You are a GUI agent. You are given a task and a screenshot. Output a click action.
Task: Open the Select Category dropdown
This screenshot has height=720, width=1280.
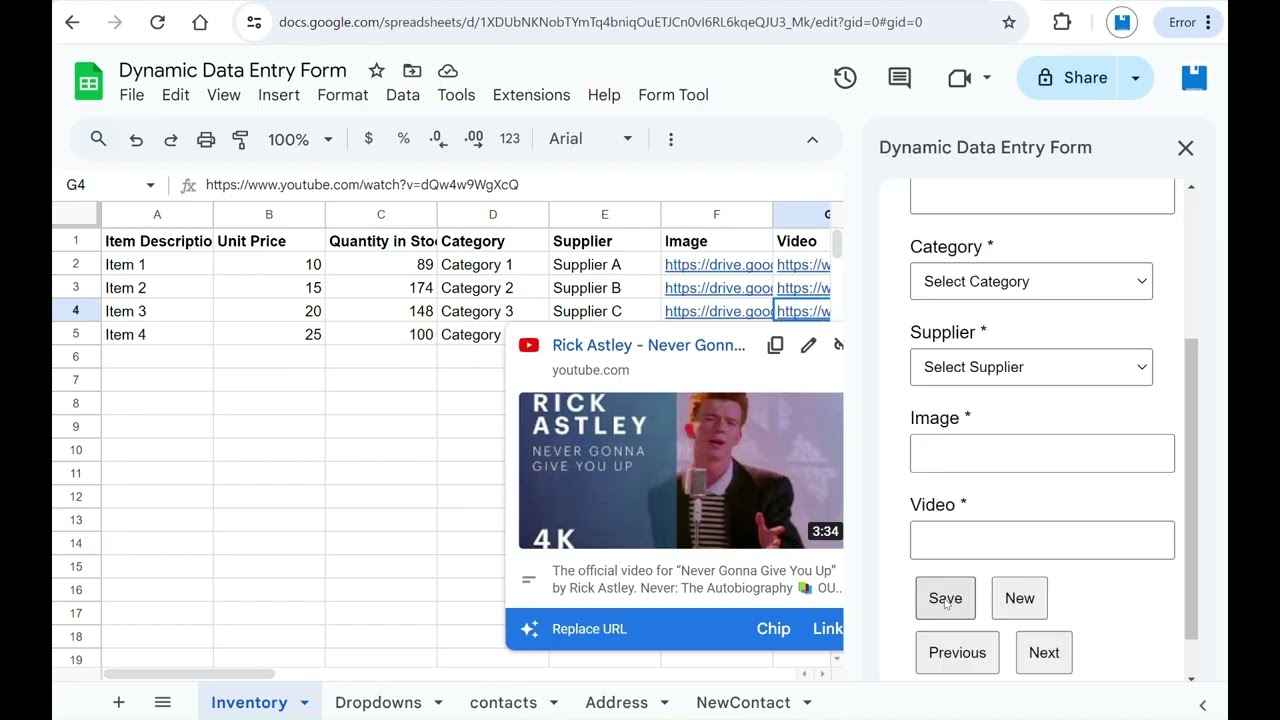click(1031, 282)
